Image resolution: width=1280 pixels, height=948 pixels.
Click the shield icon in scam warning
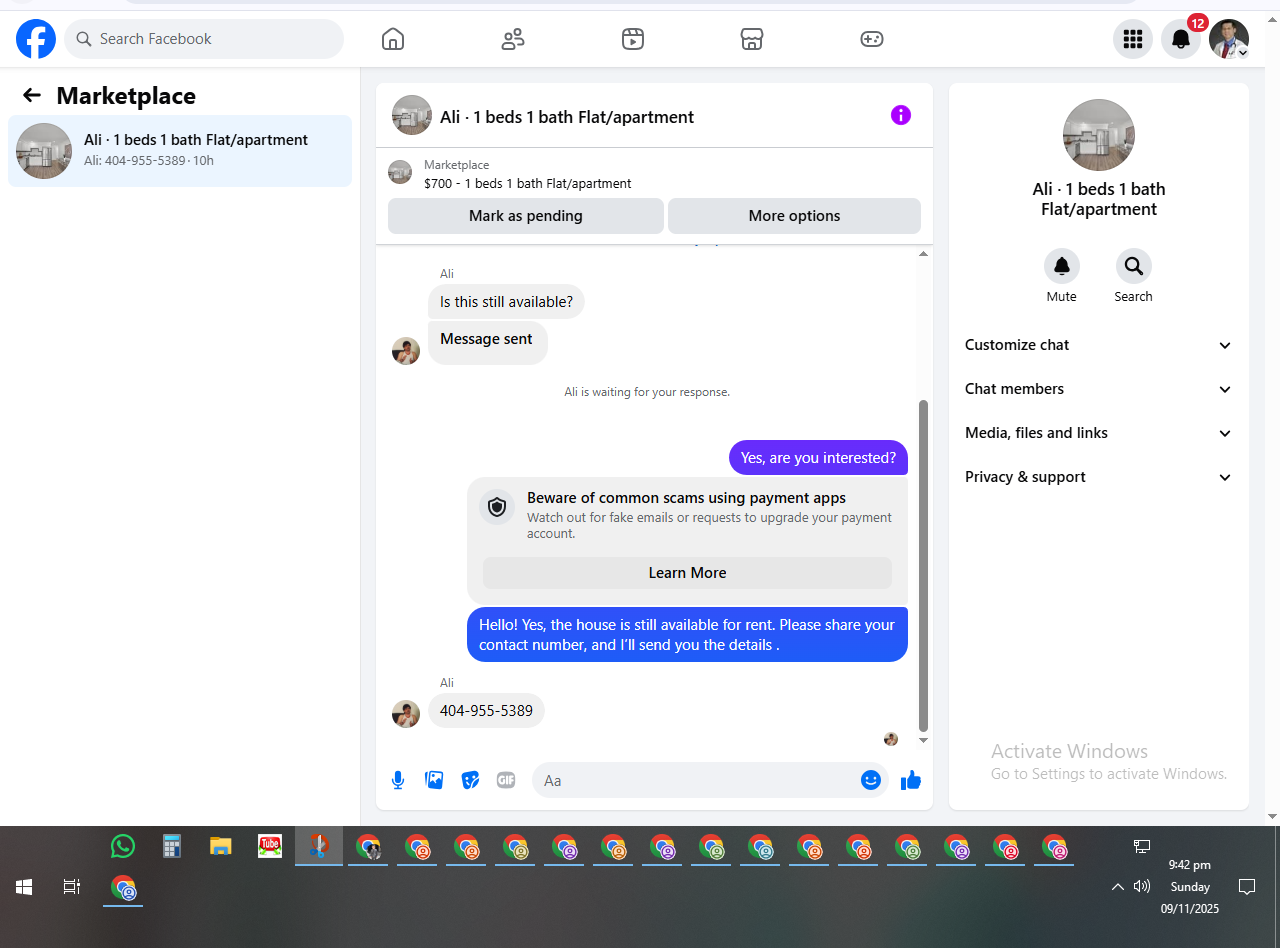pos(497,507)
